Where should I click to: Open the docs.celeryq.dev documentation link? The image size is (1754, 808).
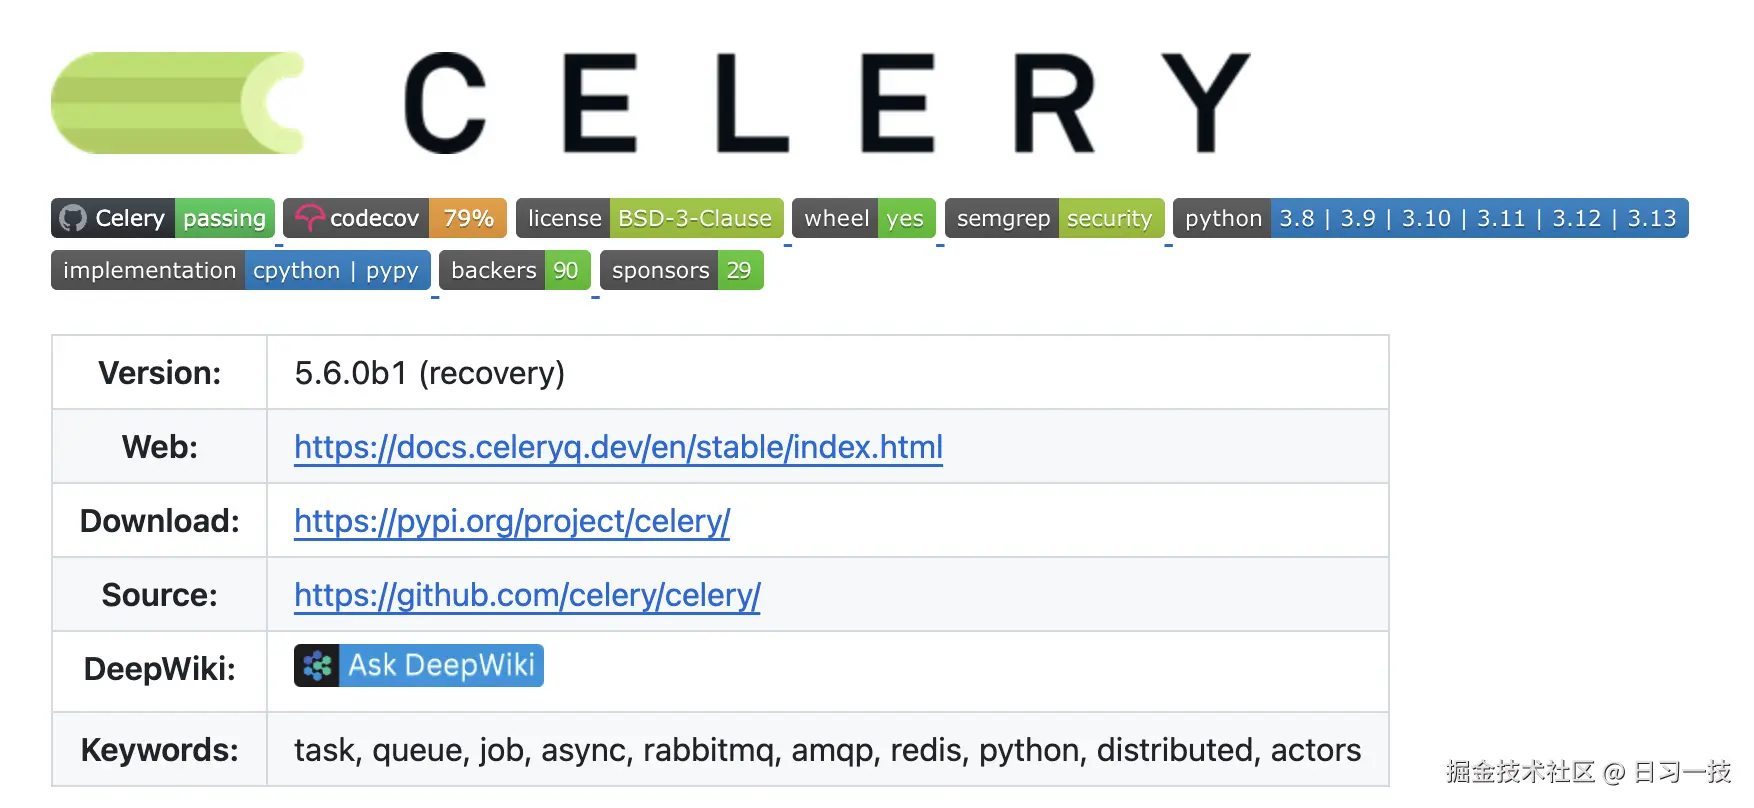pyautogui.click(x=618, y=447)
